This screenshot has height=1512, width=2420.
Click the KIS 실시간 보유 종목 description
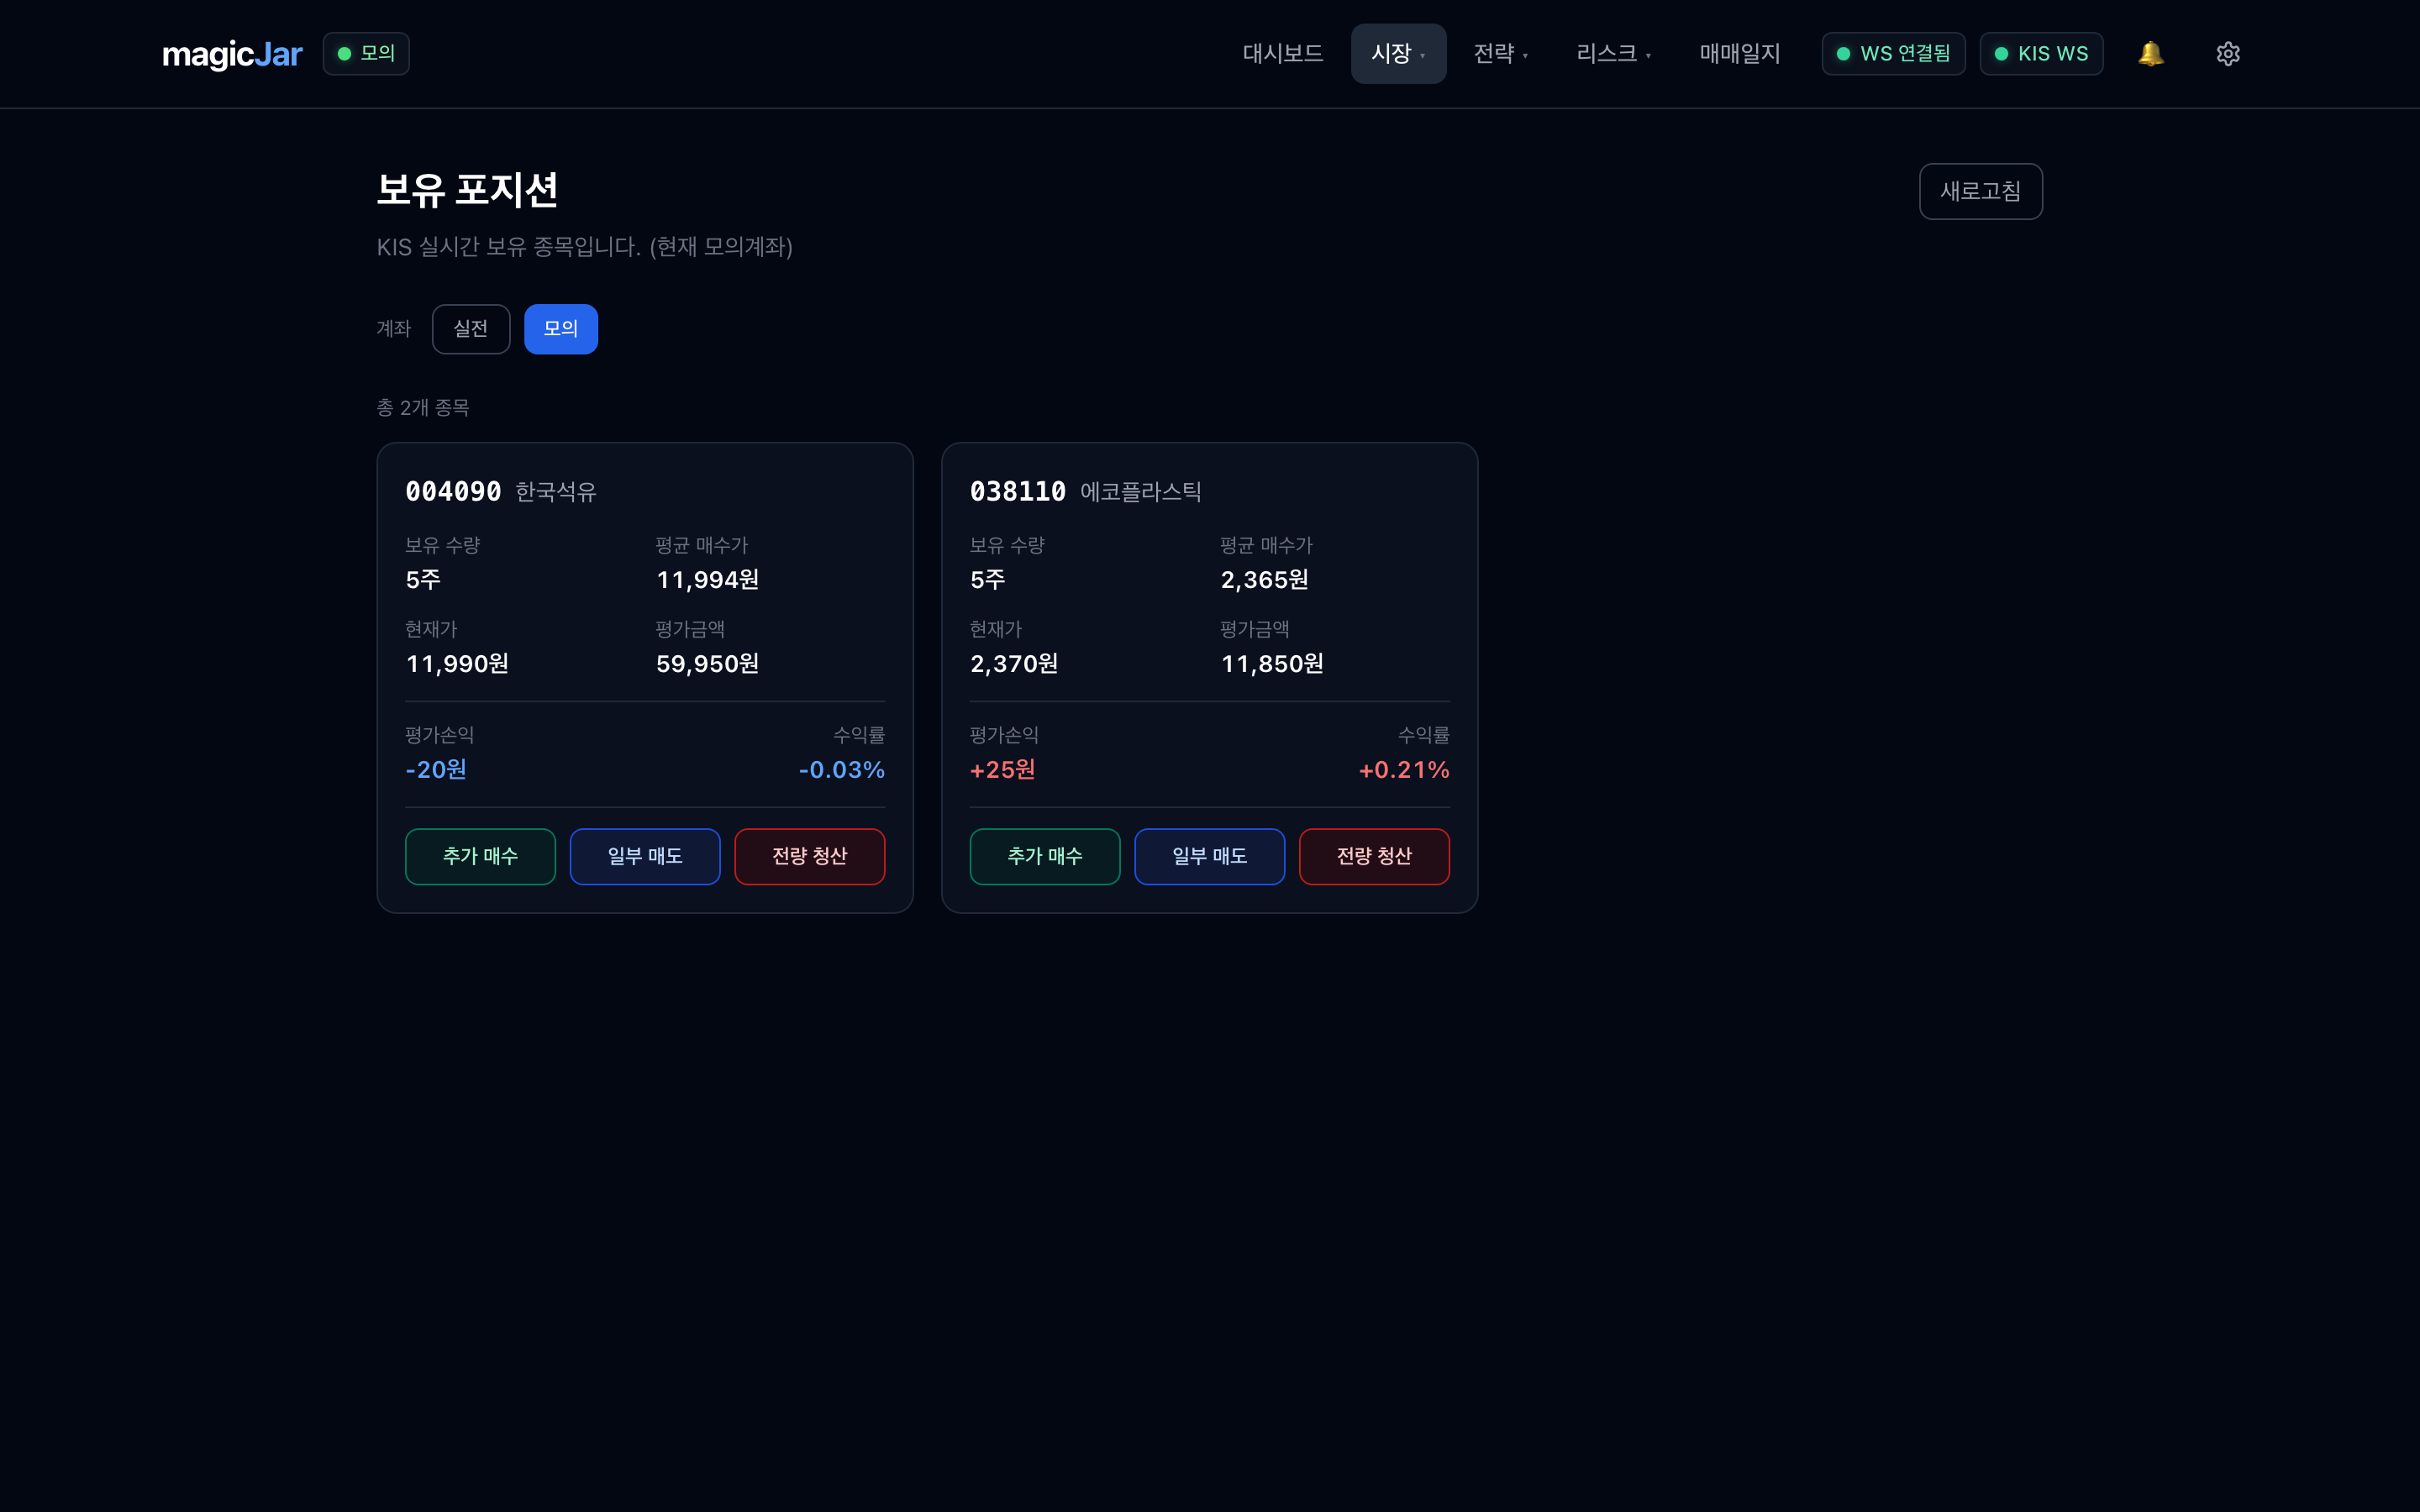tap(584, 247)
